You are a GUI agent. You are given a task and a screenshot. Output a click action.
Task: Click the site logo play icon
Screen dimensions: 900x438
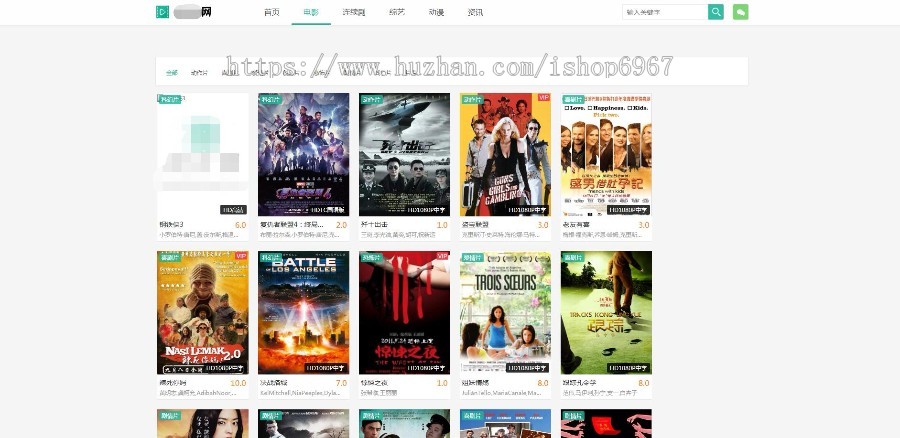162,11
